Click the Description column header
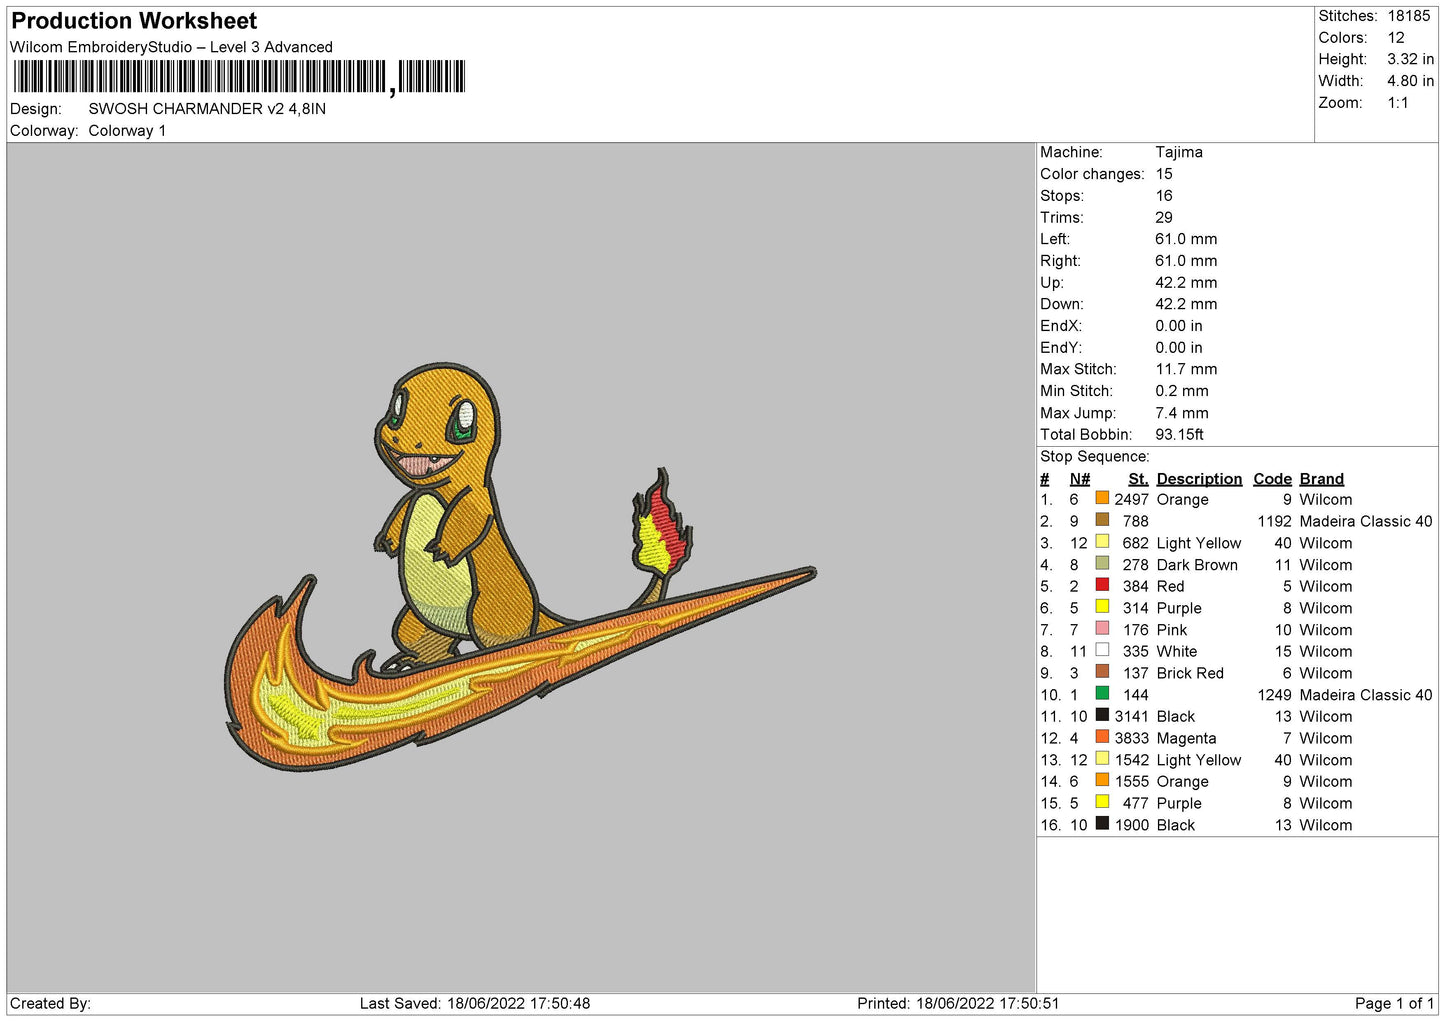The width and height of the screenshot is (1445, 1021). [x=1198, y=479]
